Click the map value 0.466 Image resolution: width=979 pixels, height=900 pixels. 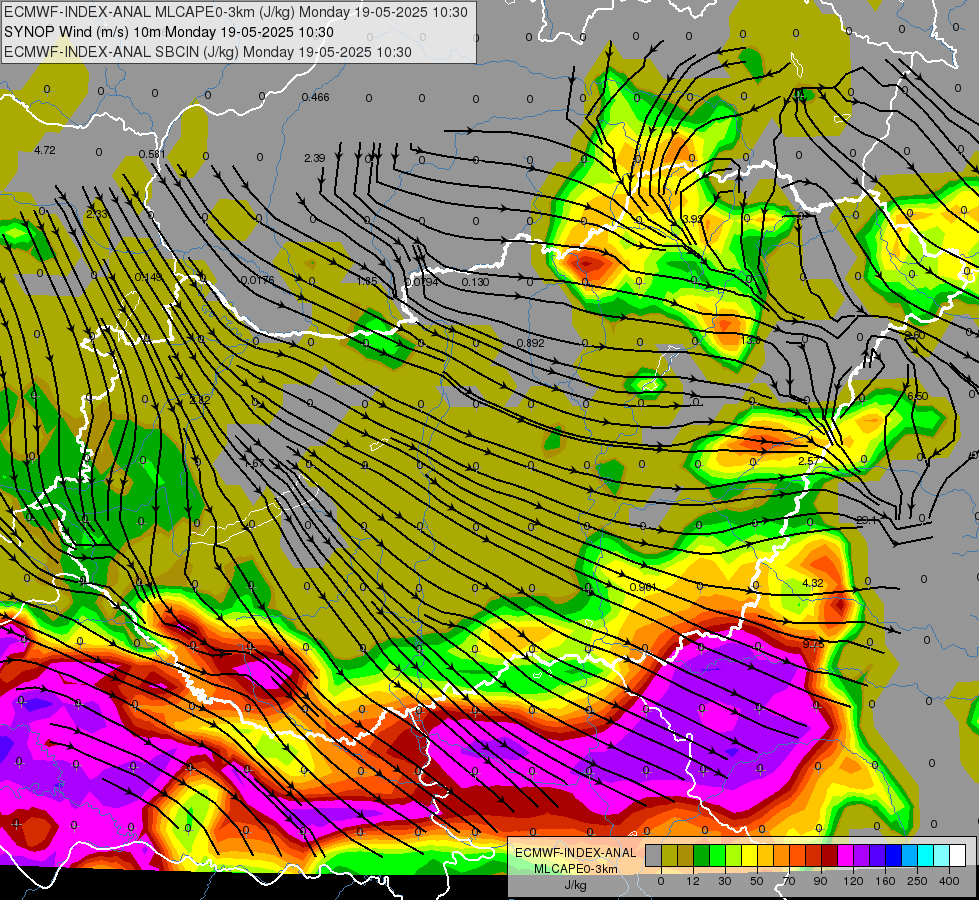coord(315,97)
